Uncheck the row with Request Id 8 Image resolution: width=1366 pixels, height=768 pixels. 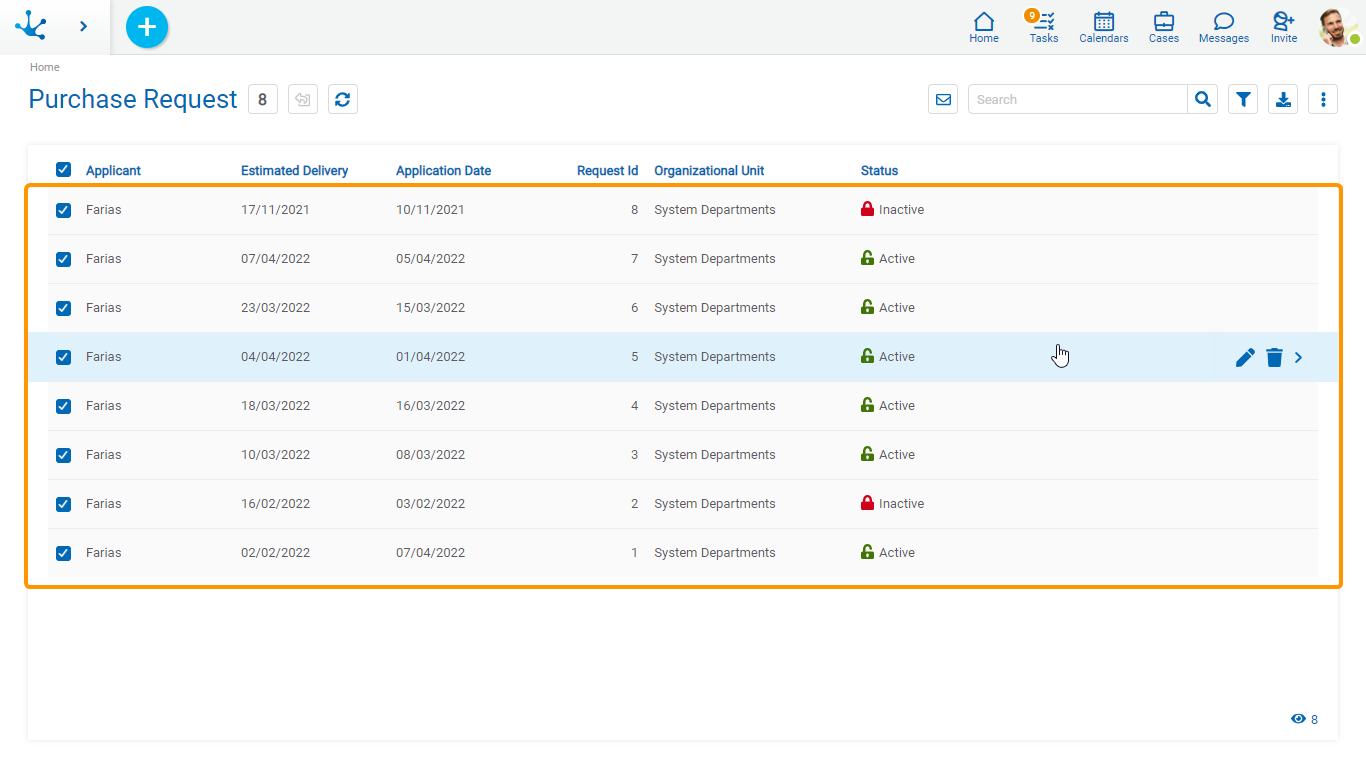(x=63, y=210)
